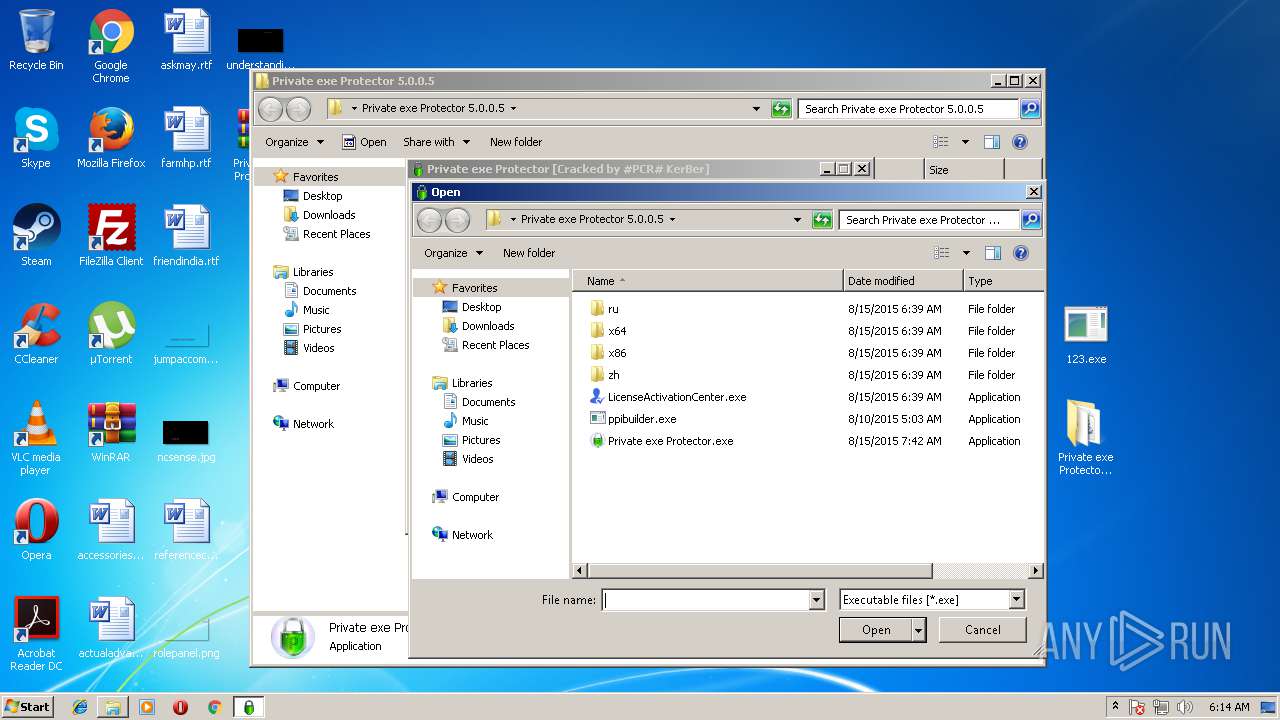Sort by the Name column header
This screenshot has width=1280, height=720.
coord(707,281)
